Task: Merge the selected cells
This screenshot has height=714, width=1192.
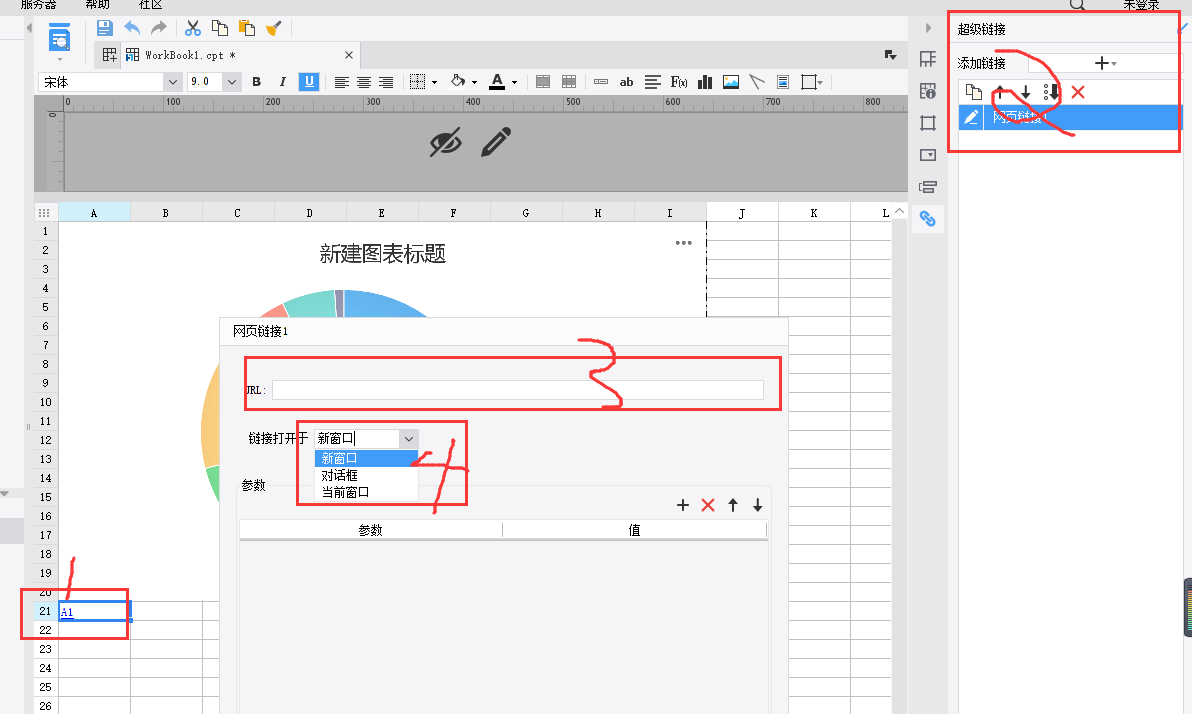Action: (x=543, y=82)
